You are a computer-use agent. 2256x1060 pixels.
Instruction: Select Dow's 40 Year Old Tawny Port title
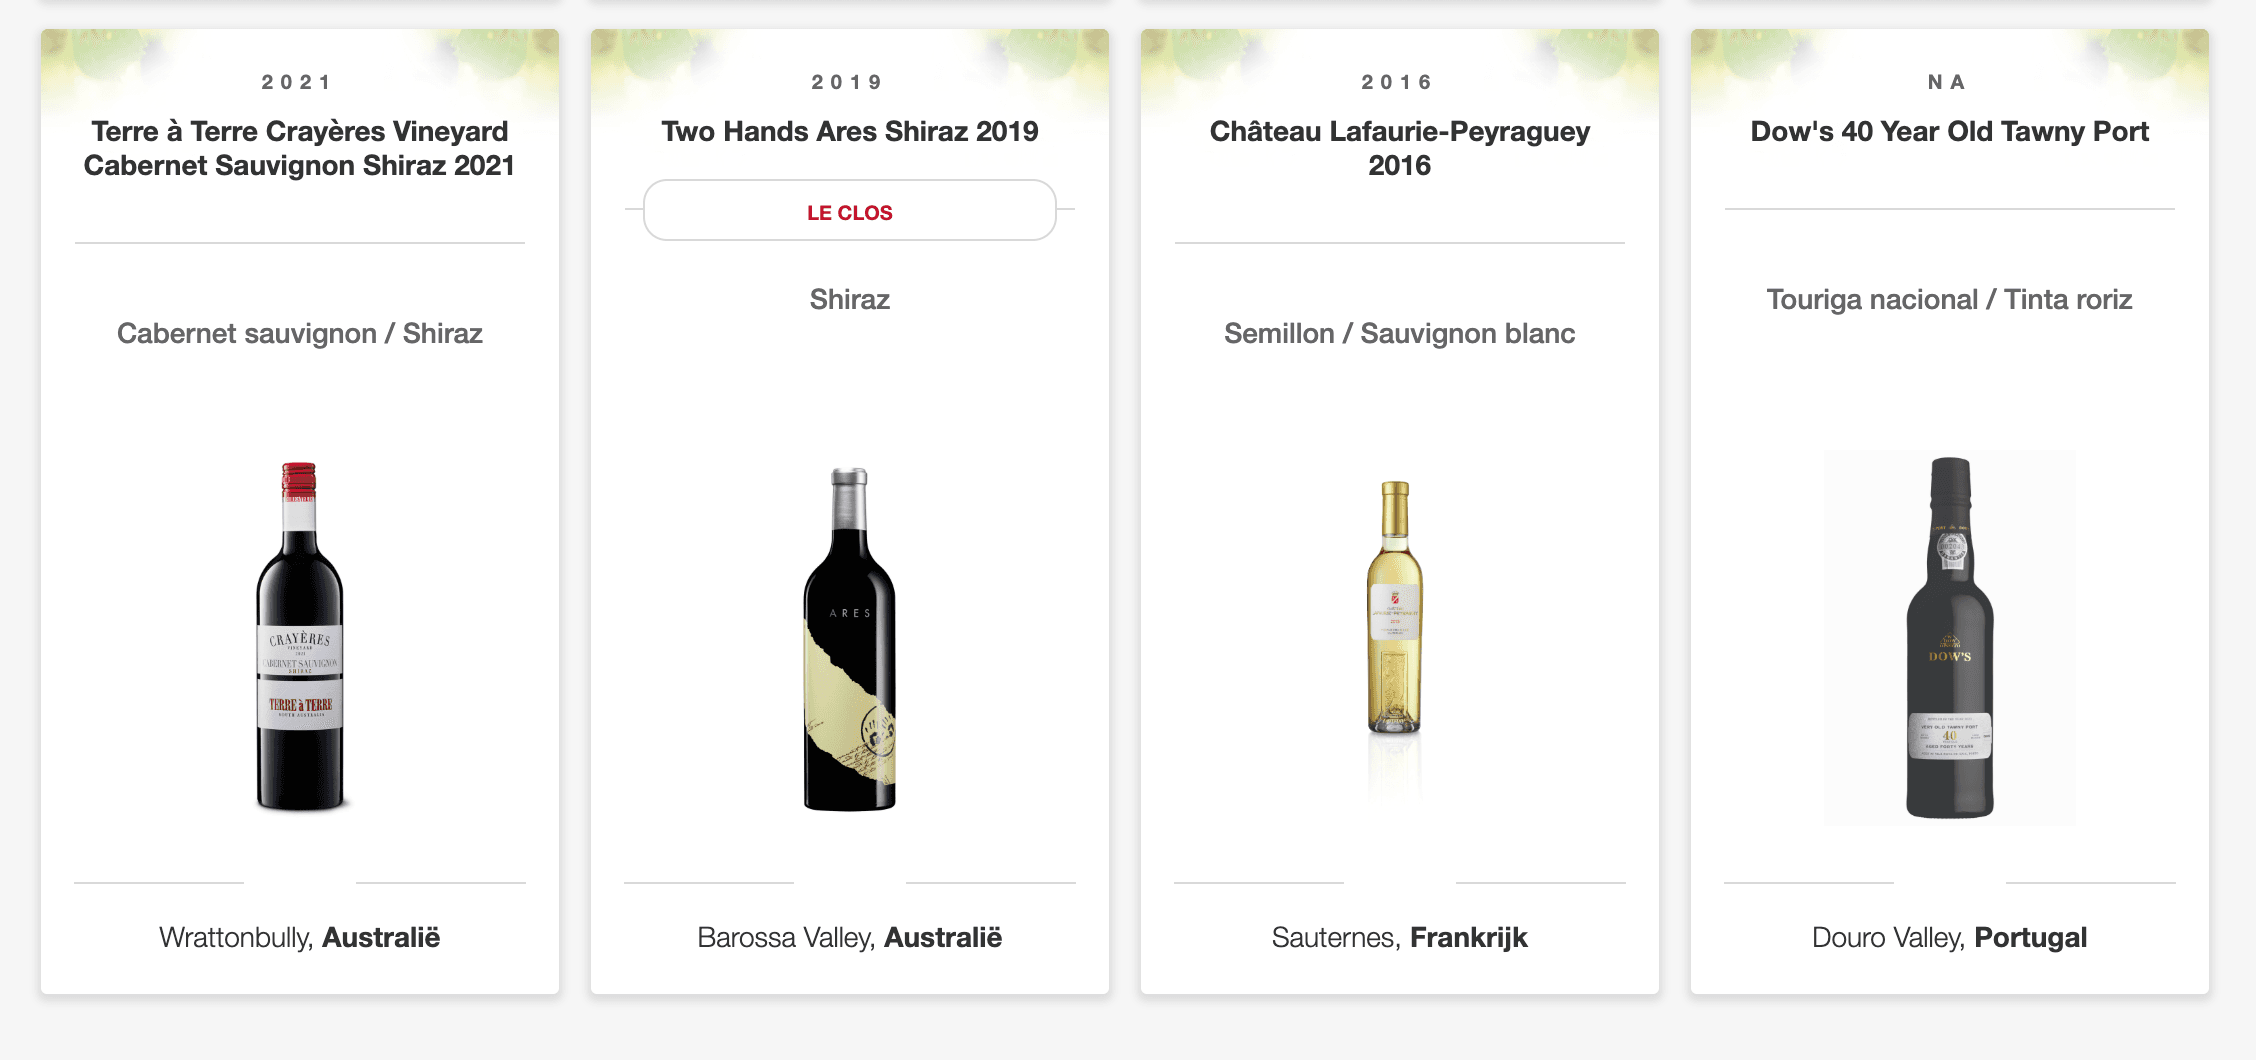pyautogui.click(x=1949, y=131)
